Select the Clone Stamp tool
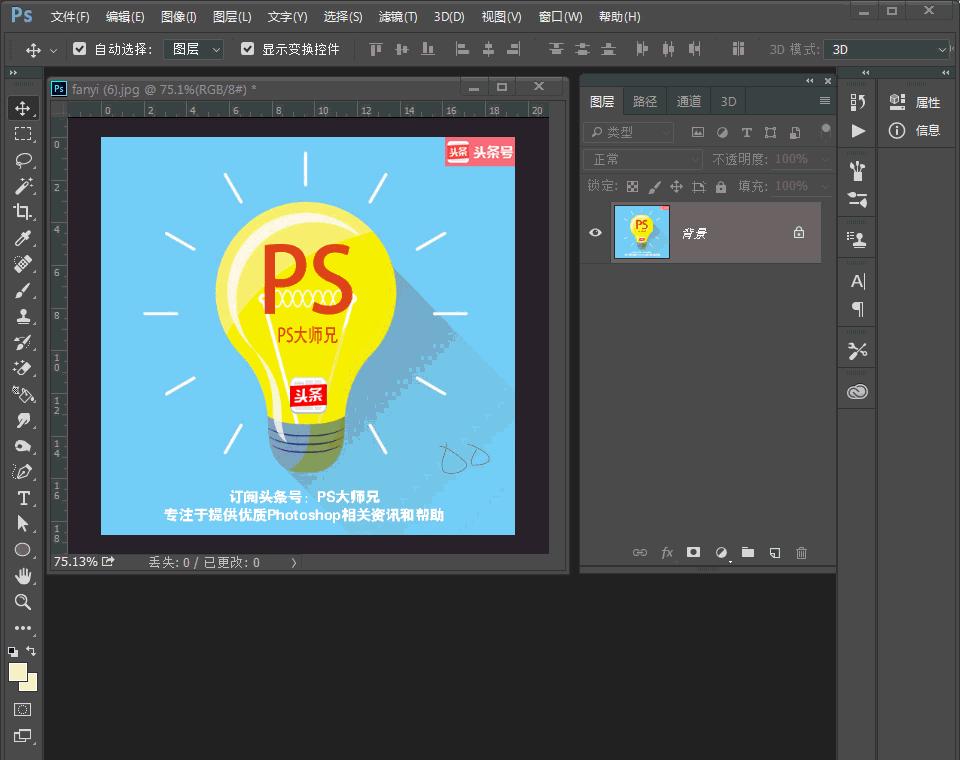Screen dimensions: 960x760 pyautogui.click(x=23, y=316)
